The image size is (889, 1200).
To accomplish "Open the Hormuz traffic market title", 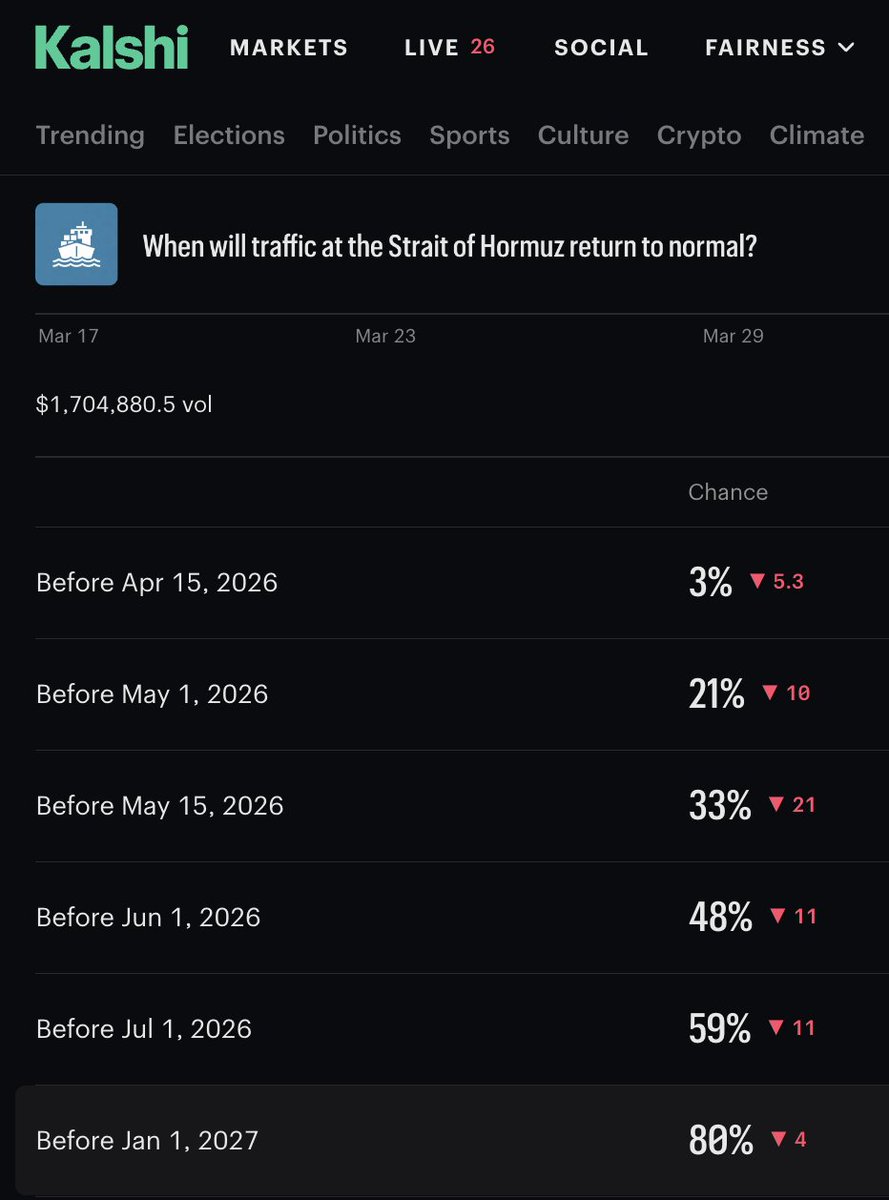I will click(450, 246).
